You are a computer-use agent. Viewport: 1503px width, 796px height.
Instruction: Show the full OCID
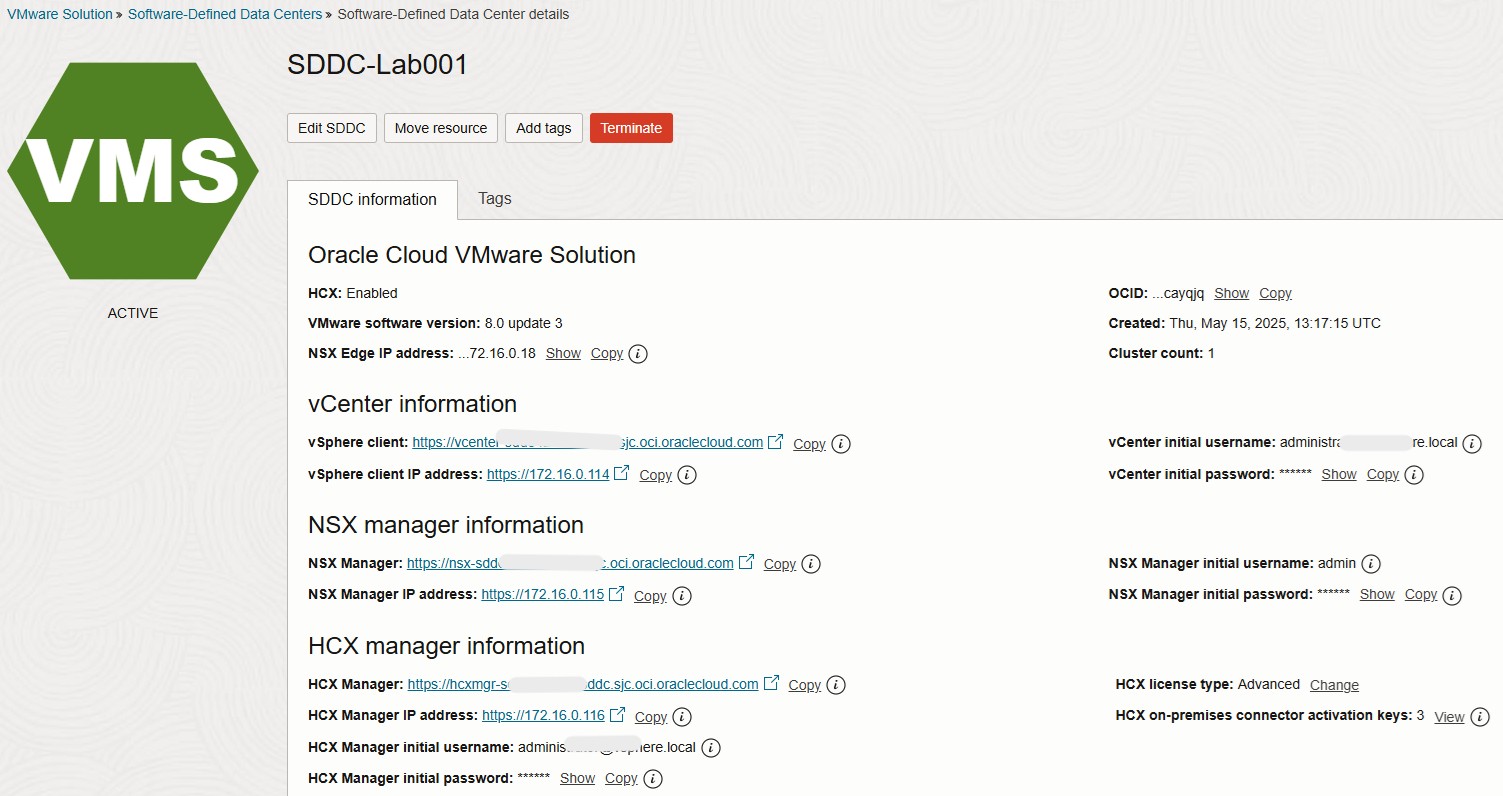1231,293
